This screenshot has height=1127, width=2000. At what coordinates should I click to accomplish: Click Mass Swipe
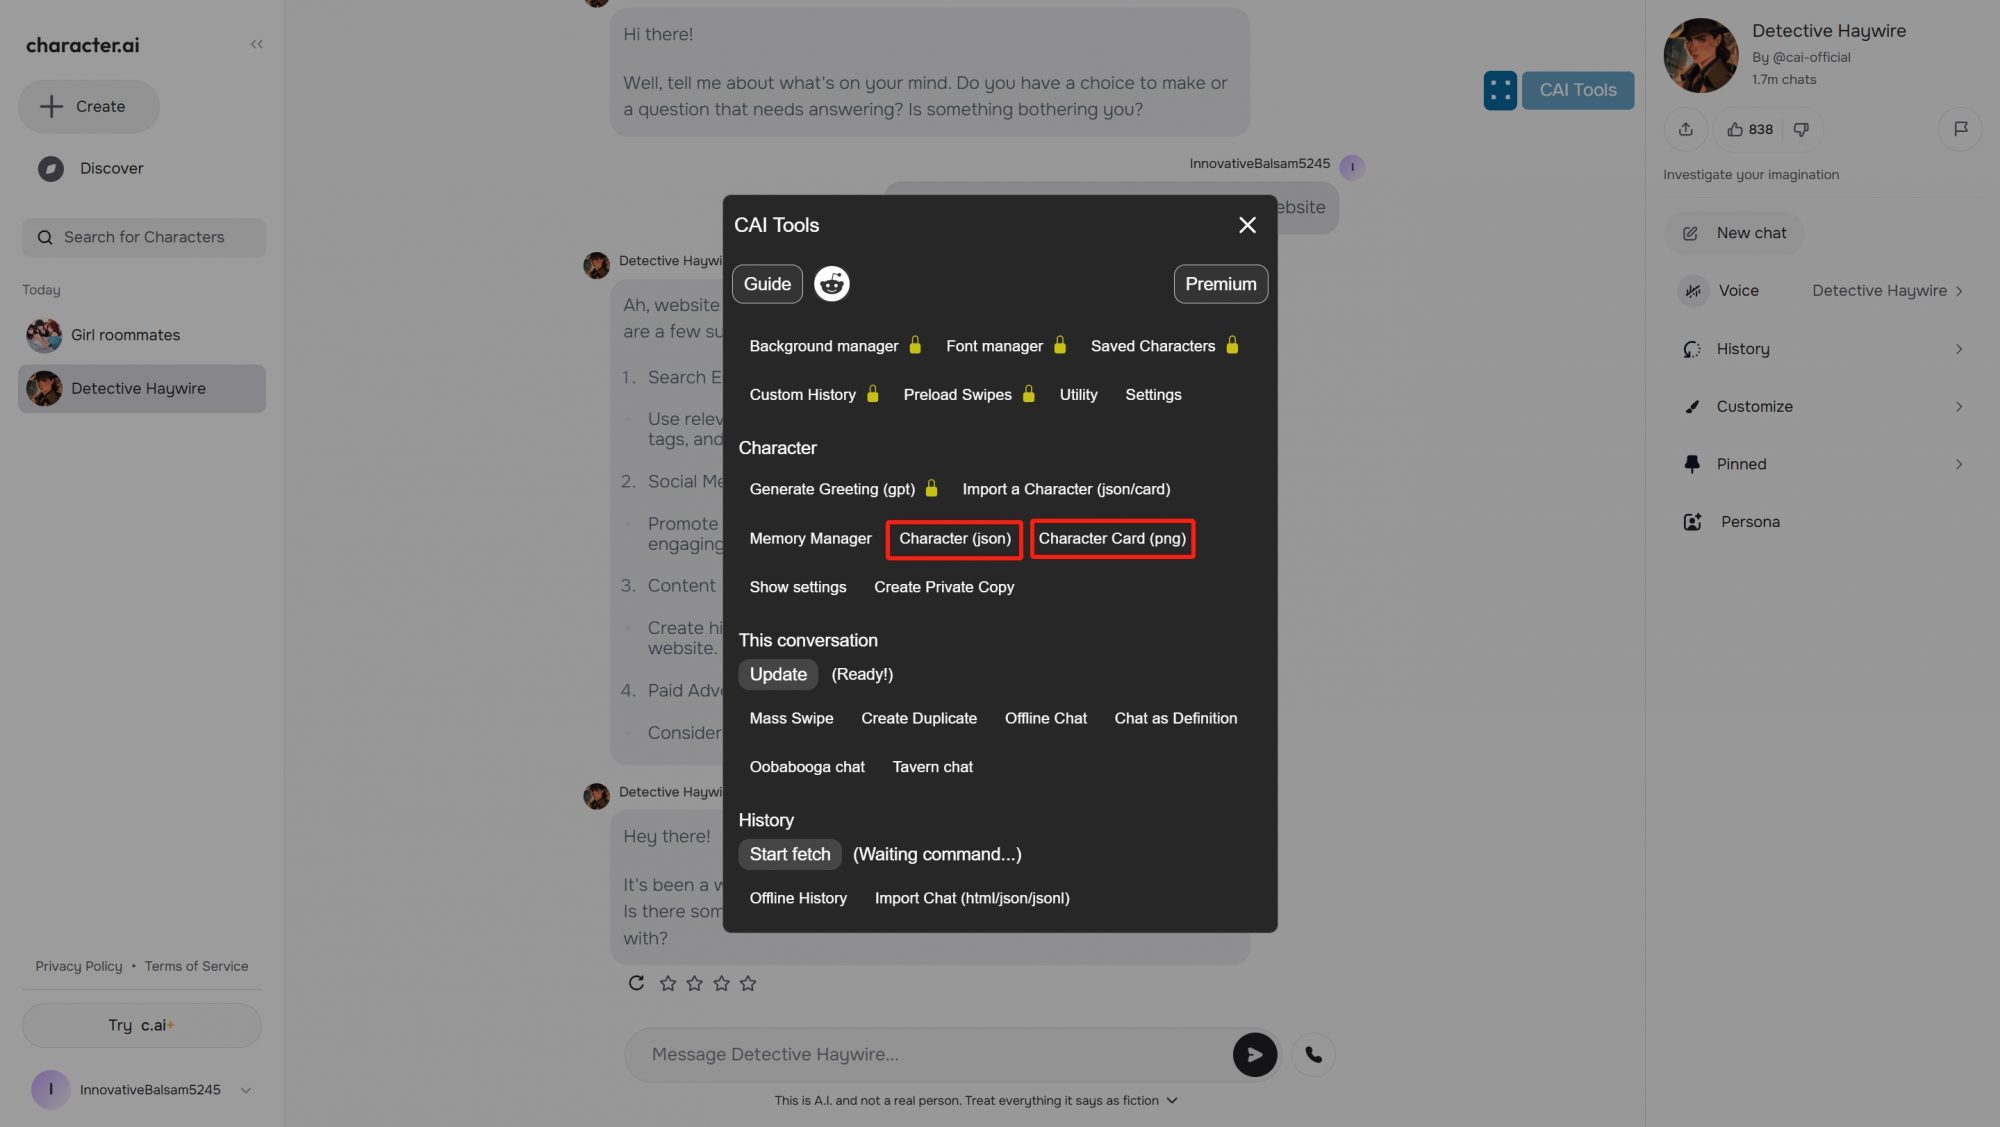point(791,718)
